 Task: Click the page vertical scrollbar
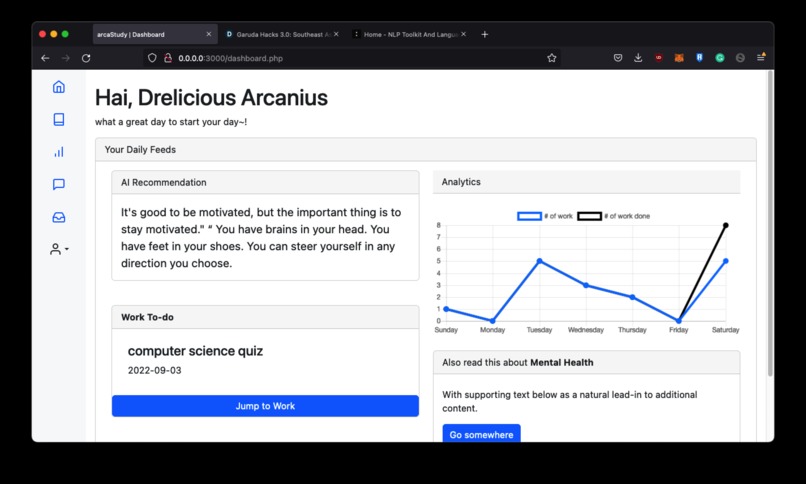[x=770, y=224]
